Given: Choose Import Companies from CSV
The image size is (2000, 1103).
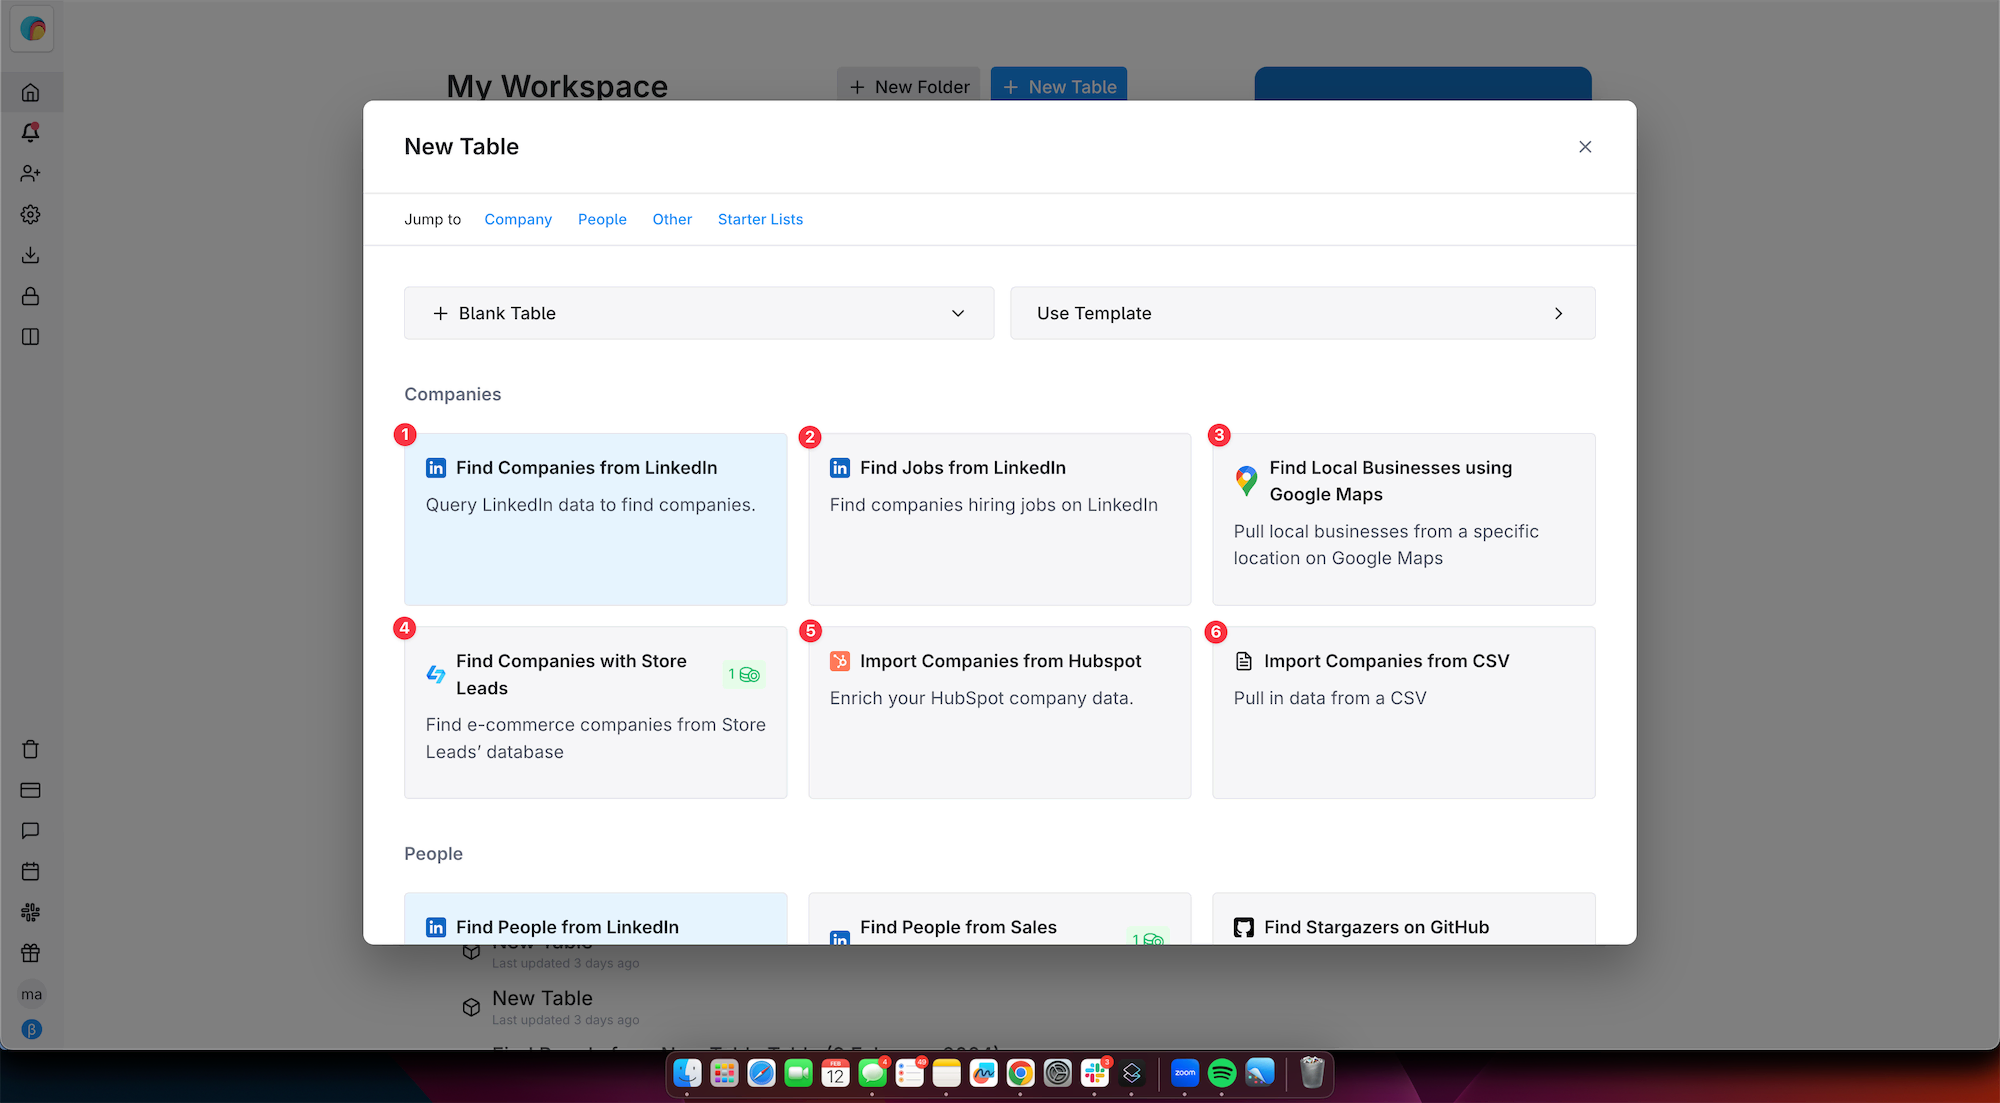Looking at the screenshot, I should pyautogui.click(x=1402, y=711).
